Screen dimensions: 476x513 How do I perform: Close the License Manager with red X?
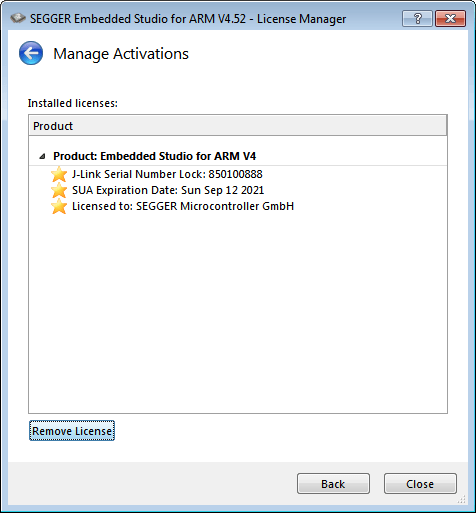[450, 18]
